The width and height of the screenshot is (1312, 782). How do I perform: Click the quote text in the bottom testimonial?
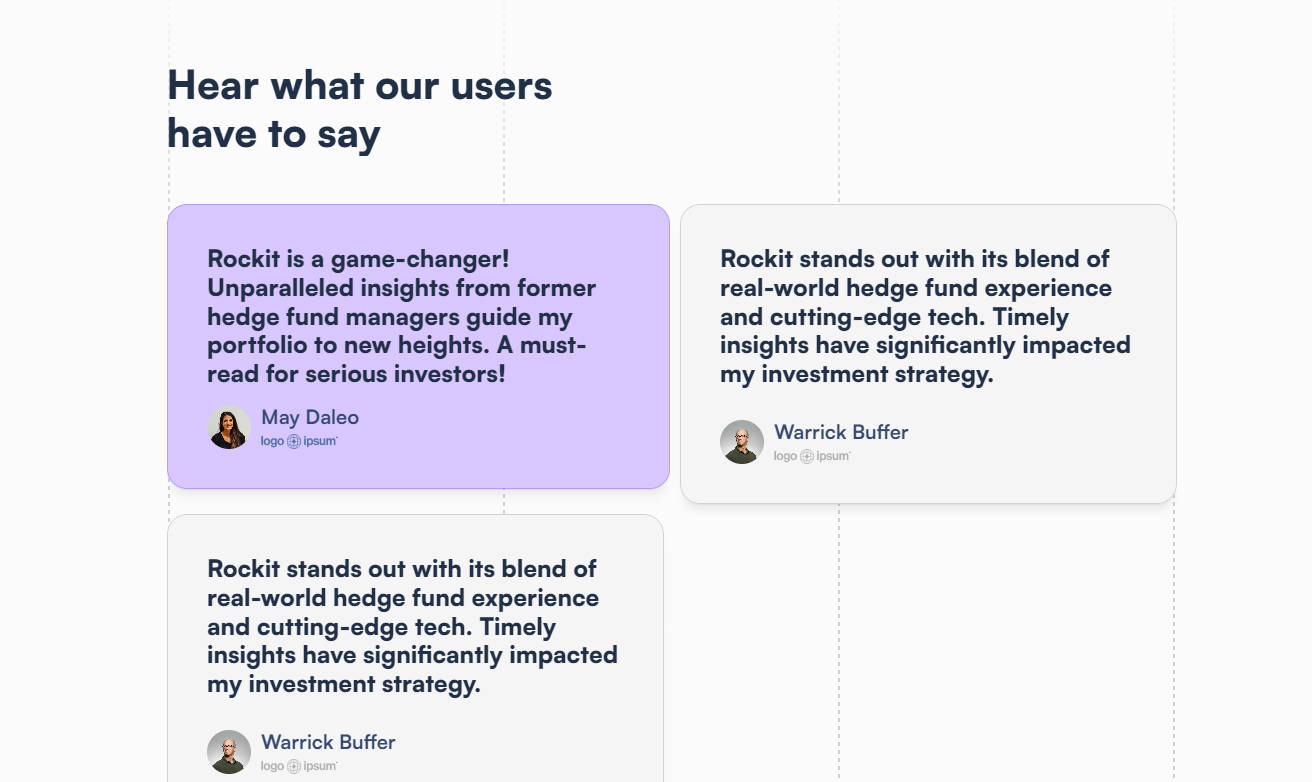click(411, 627)
